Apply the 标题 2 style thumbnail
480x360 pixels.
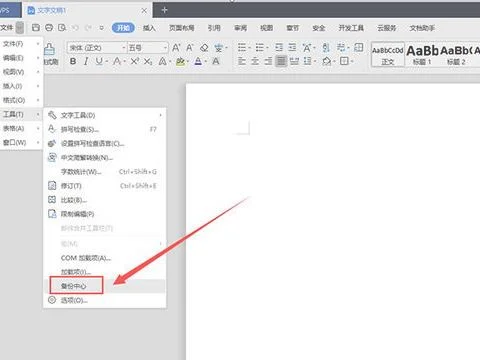[x=456, y=55]
